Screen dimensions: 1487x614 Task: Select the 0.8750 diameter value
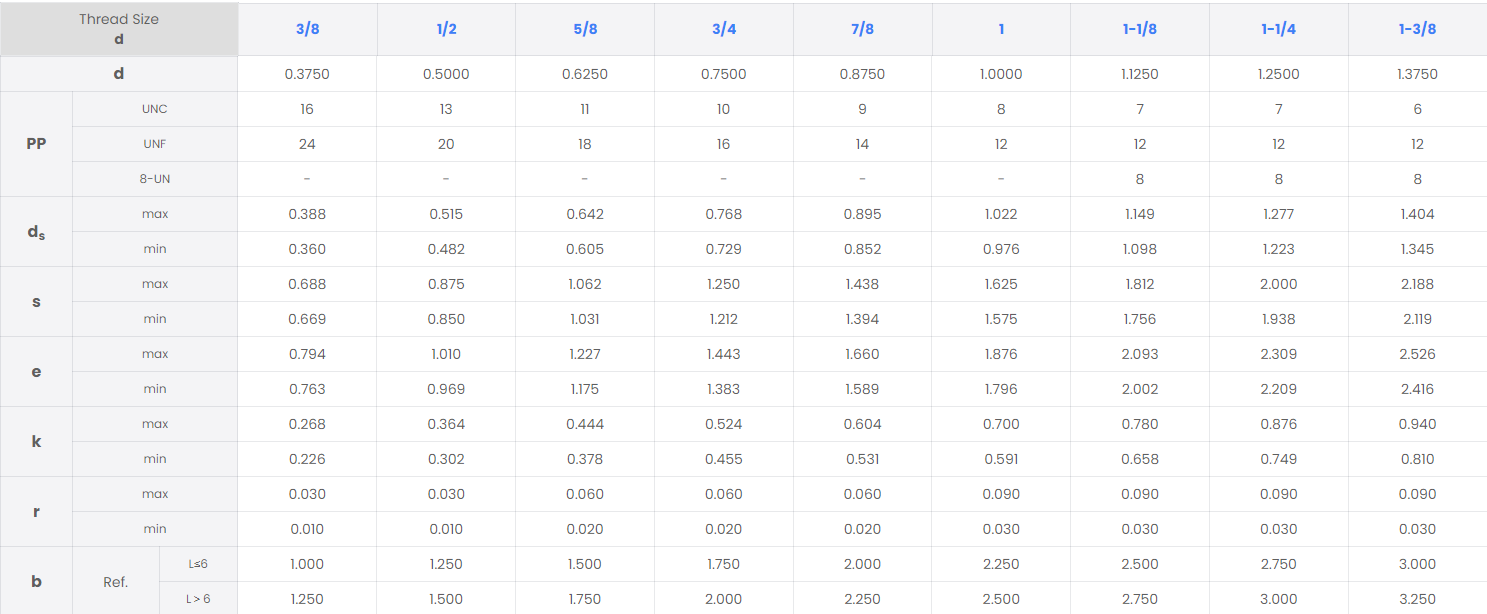click(862, 74)
